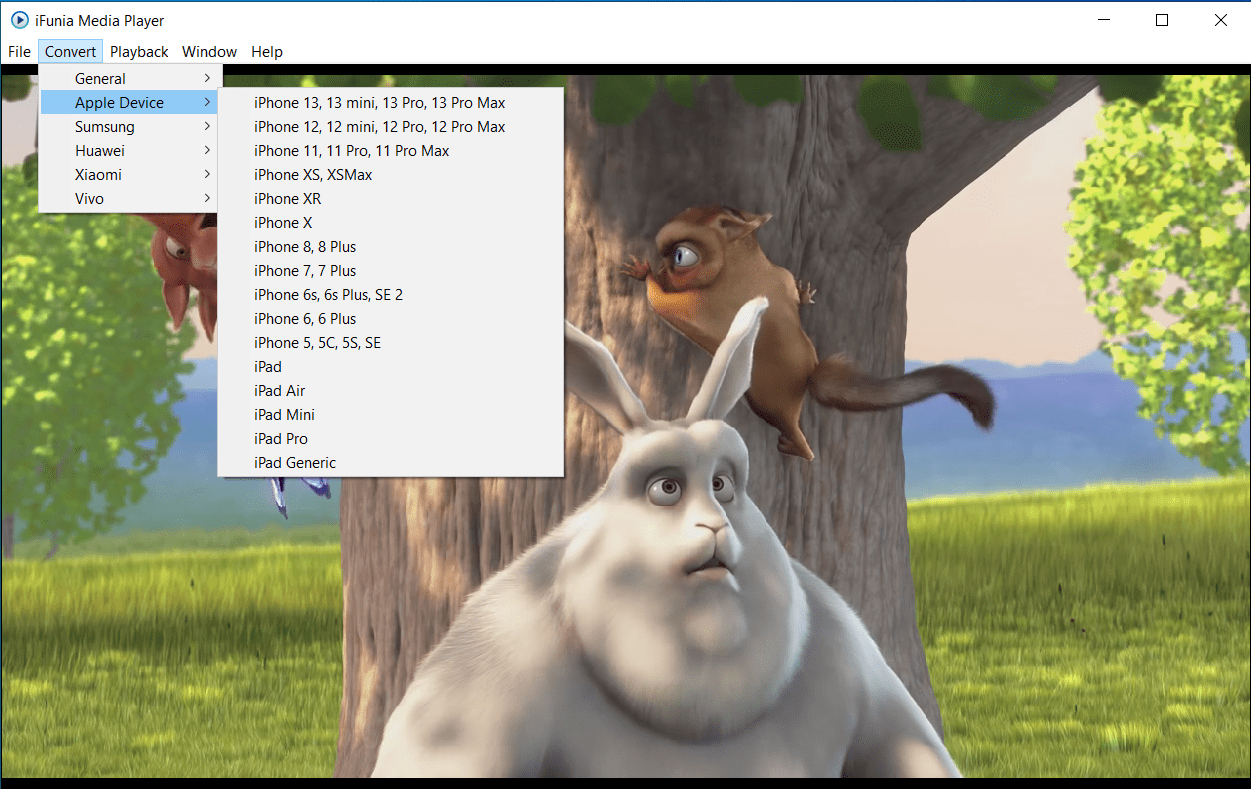This screenshot has width=1251, height=789.
Task: Choose the iPad Pro preset
Action: coord(391,439)
